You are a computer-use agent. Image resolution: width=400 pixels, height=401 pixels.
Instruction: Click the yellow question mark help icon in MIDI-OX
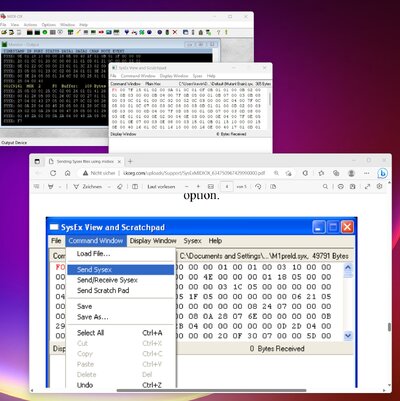point(218,32)
